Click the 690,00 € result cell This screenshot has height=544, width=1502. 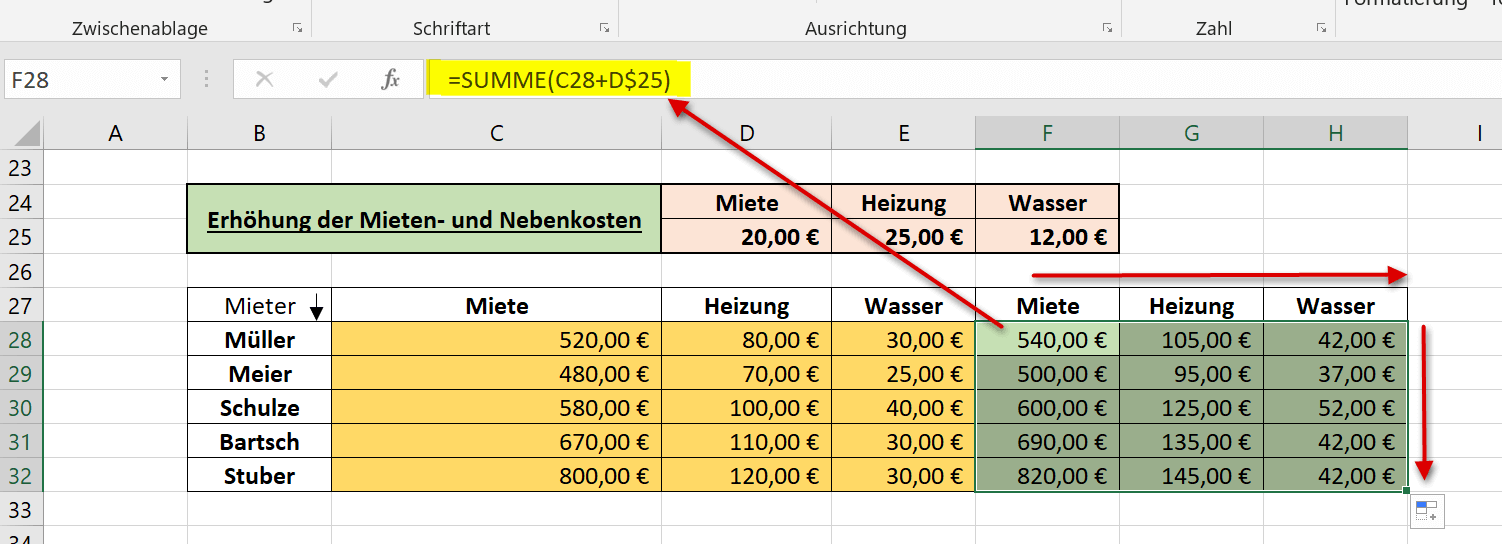[x=1047, y=441]
